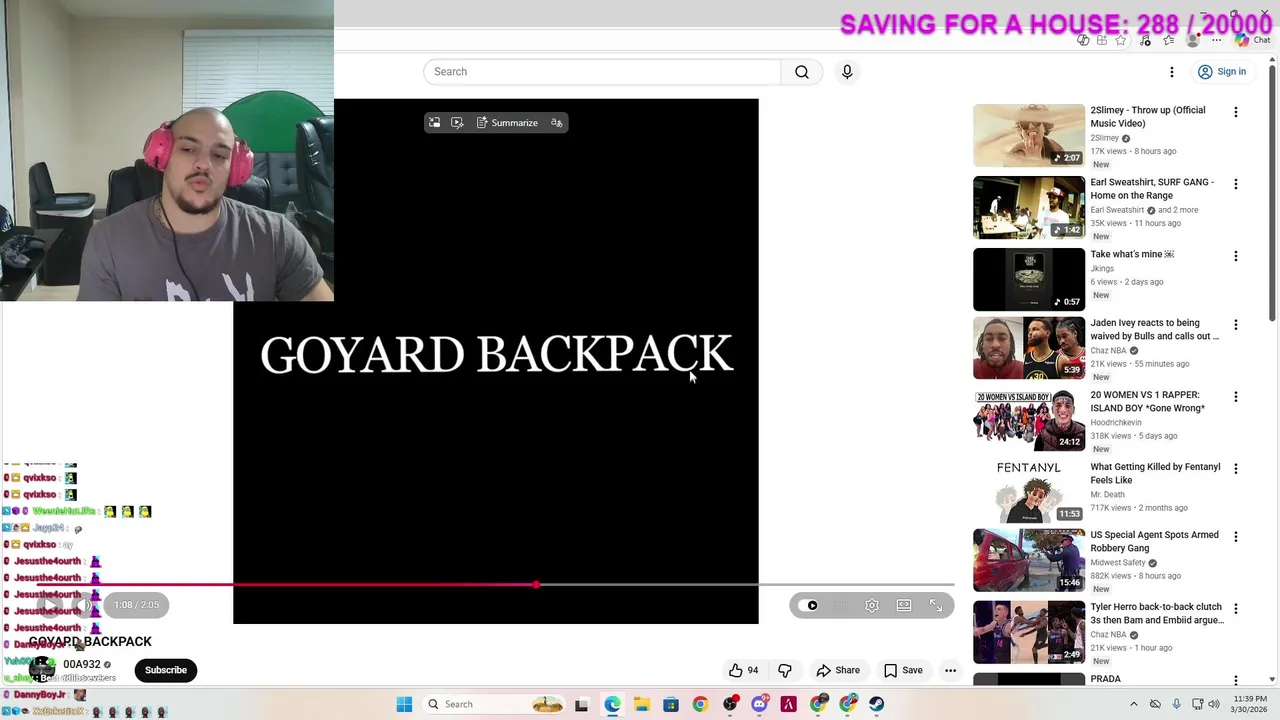Switch to Microsoft Edge on the taskbar
The width and height of the screenshot is (1280, 720).
click(x=612, y=704)
